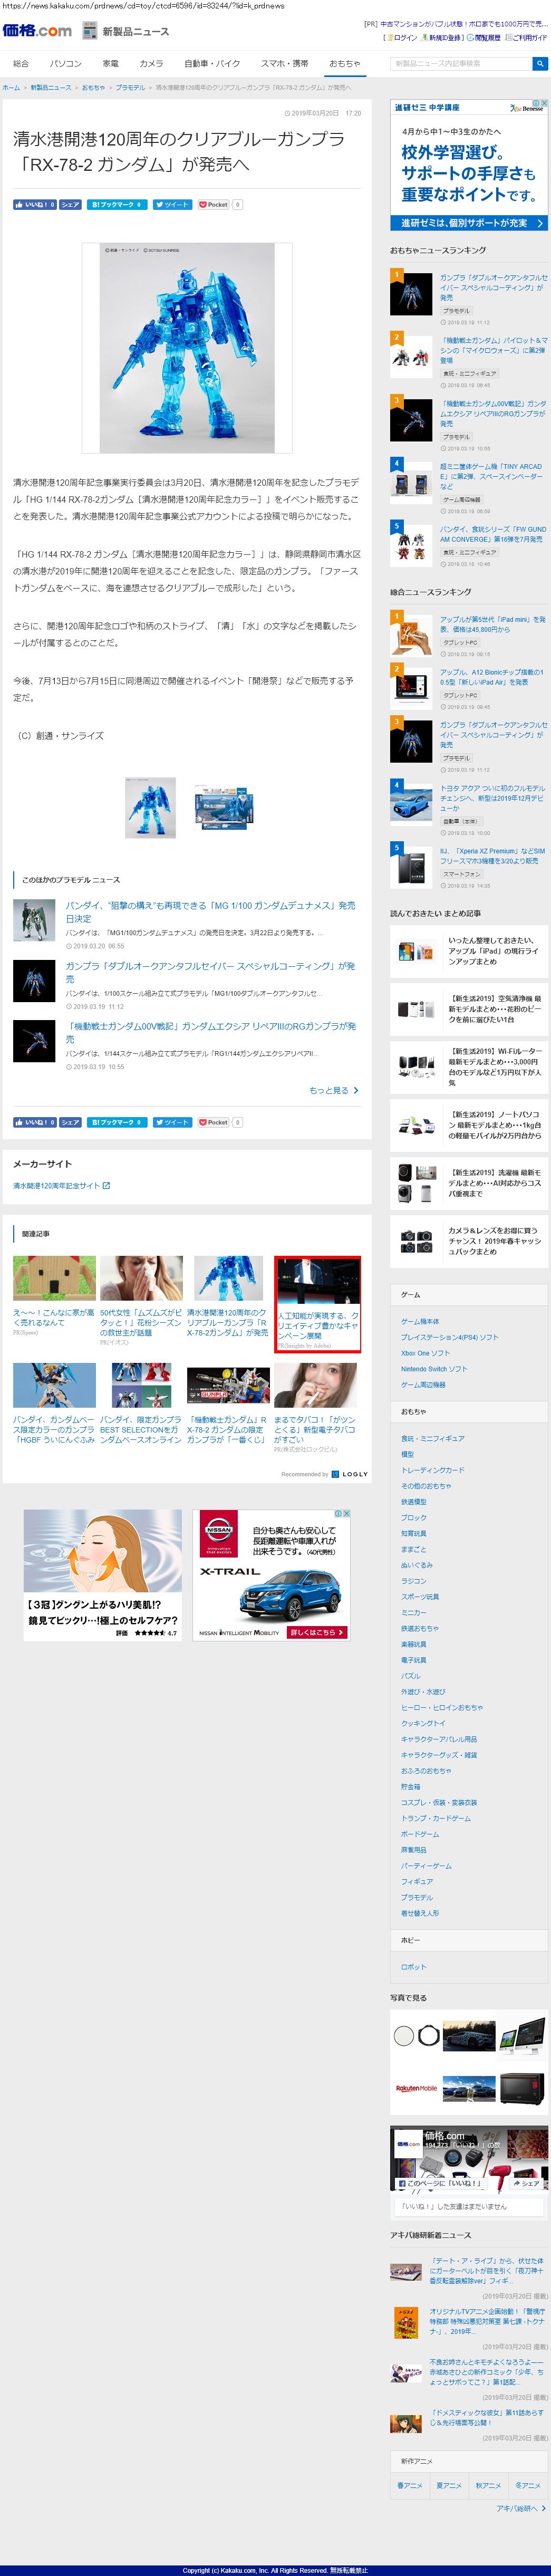
Task: Click the bottom Twitter ツイート button
Action: 172,1122
